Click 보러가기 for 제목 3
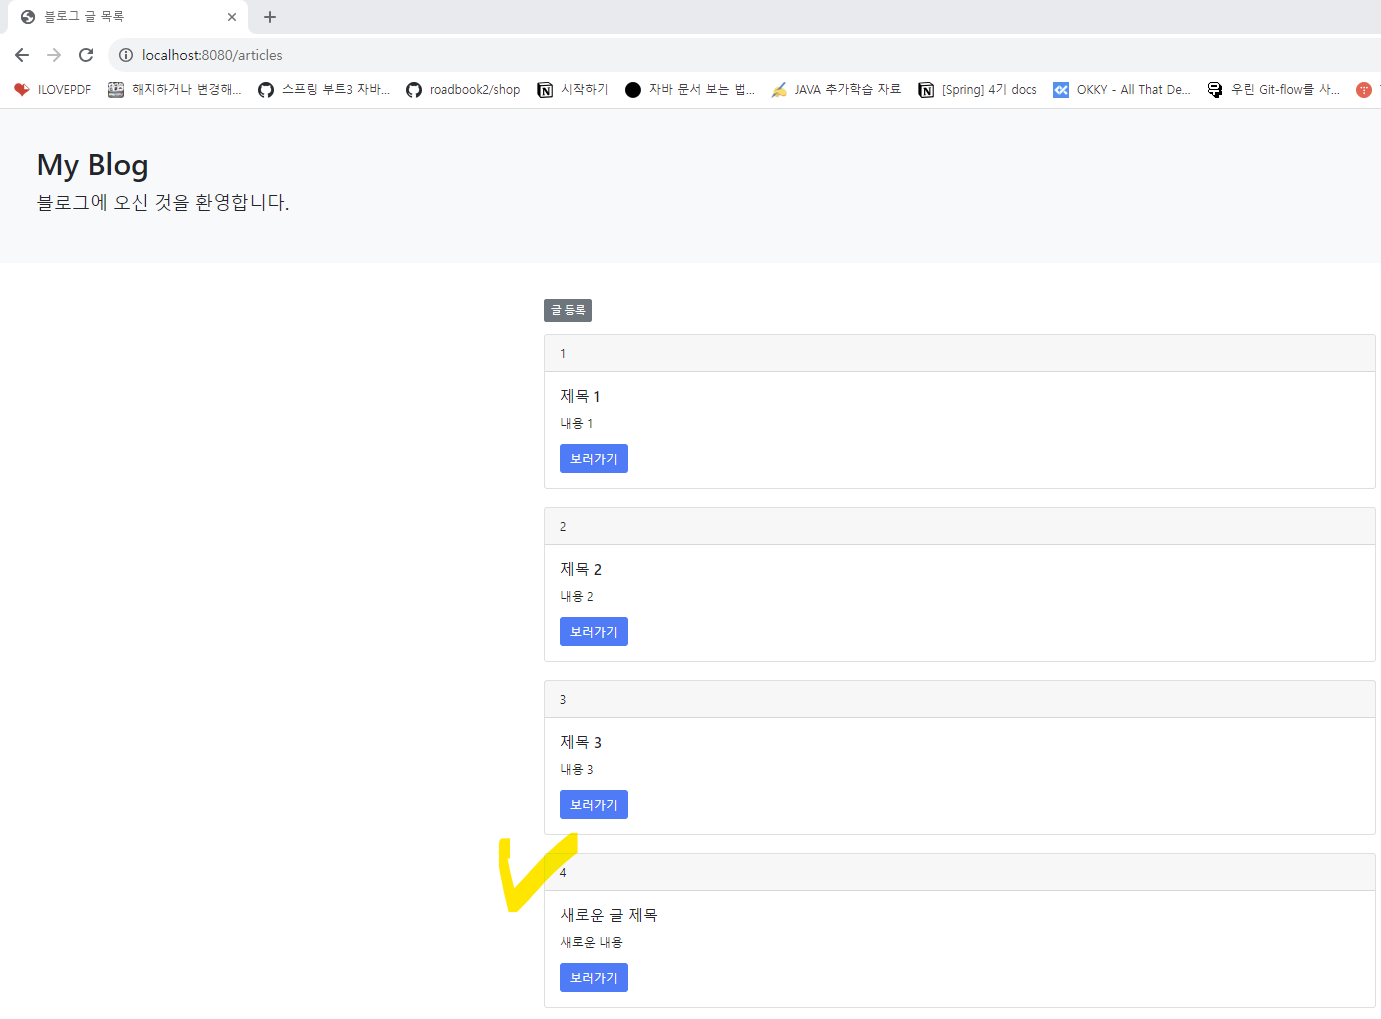 click(594, 805)
